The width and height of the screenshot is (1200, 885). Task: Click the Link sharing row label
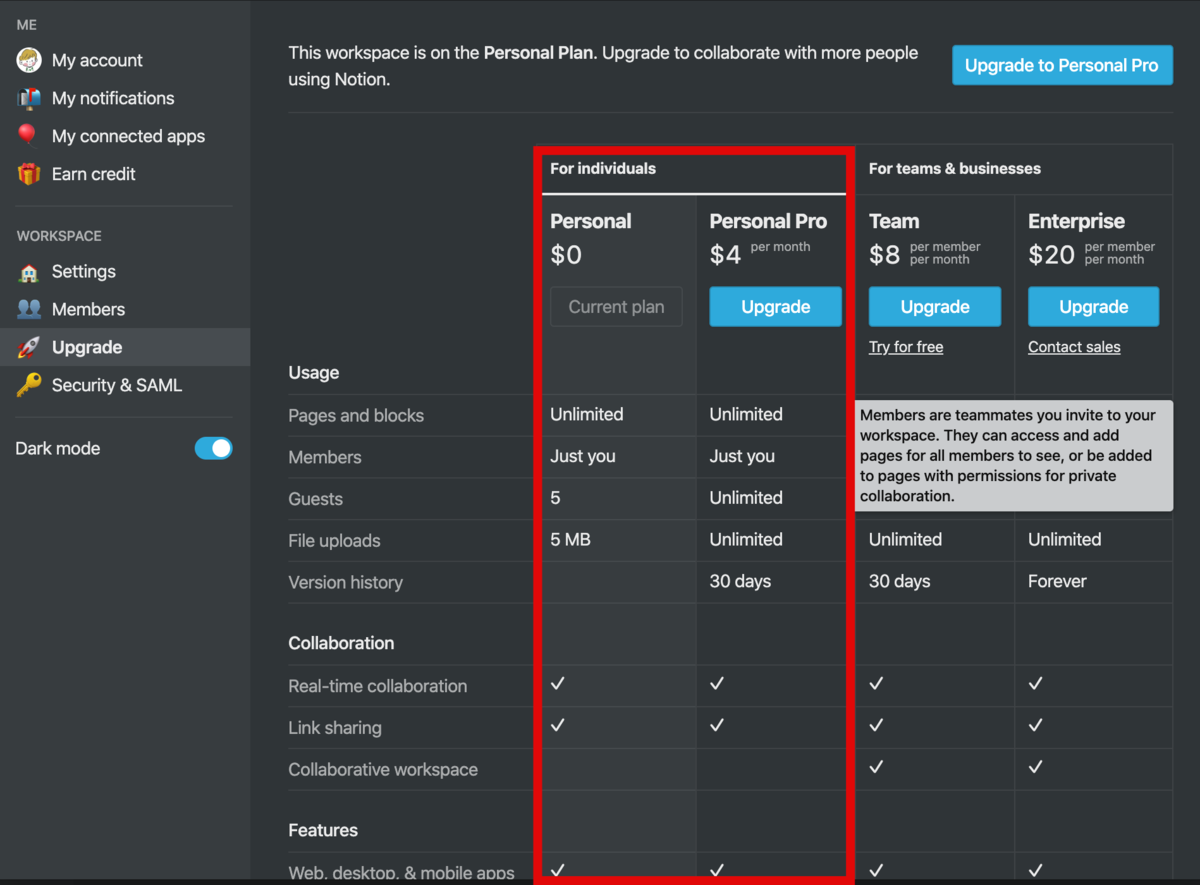pos(335,728)
